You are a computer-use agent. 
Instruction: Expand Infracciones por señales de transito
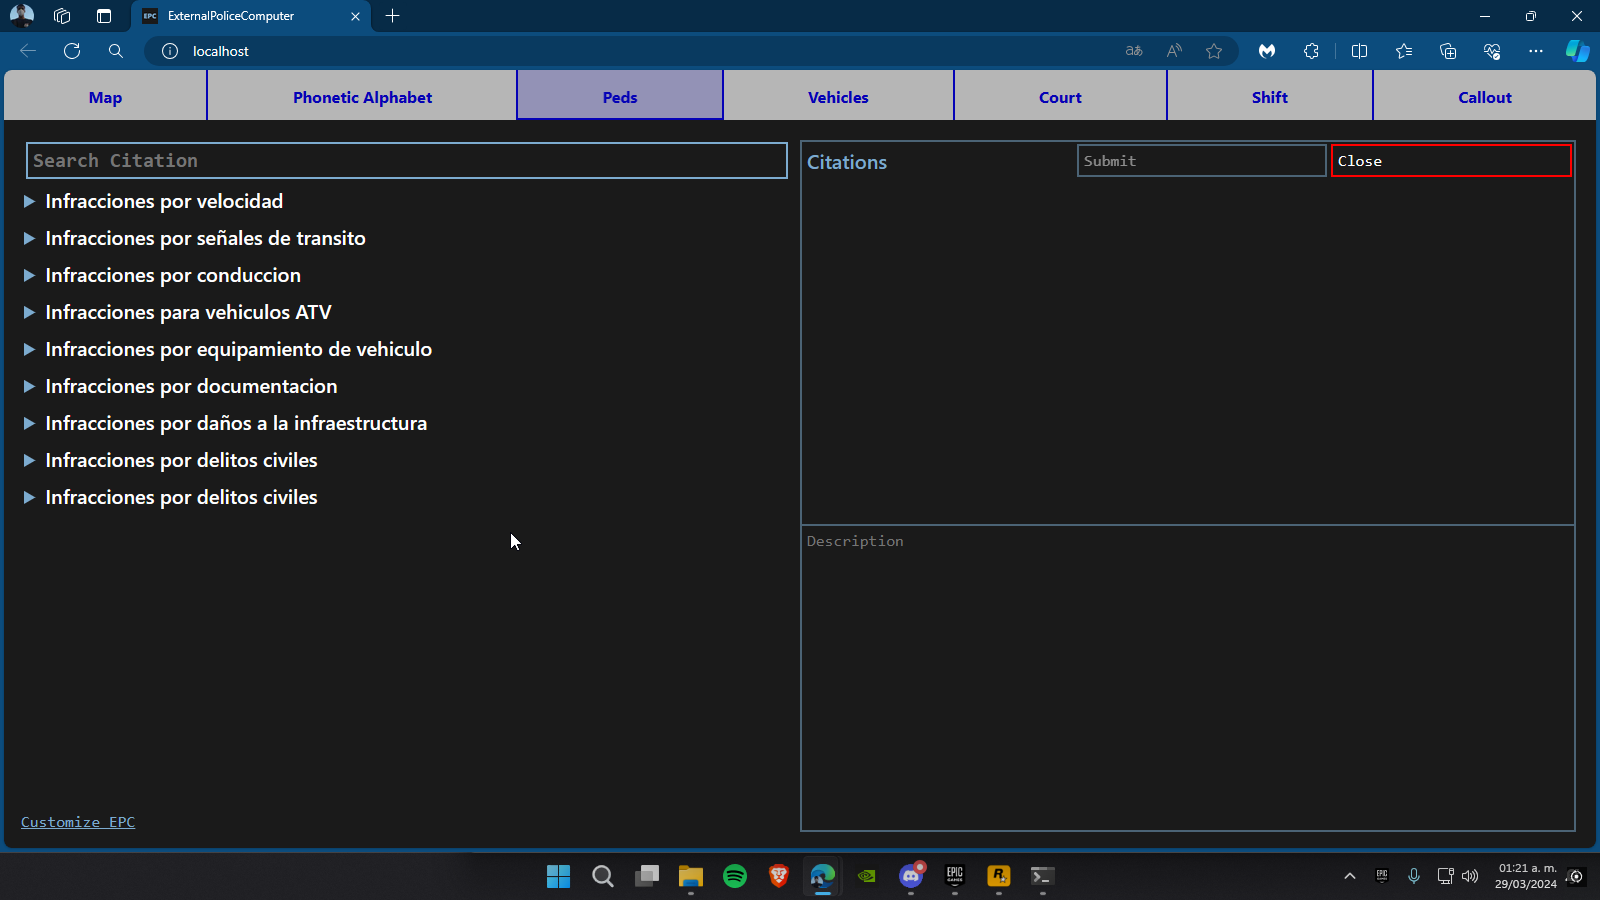(x=205, y=239)
